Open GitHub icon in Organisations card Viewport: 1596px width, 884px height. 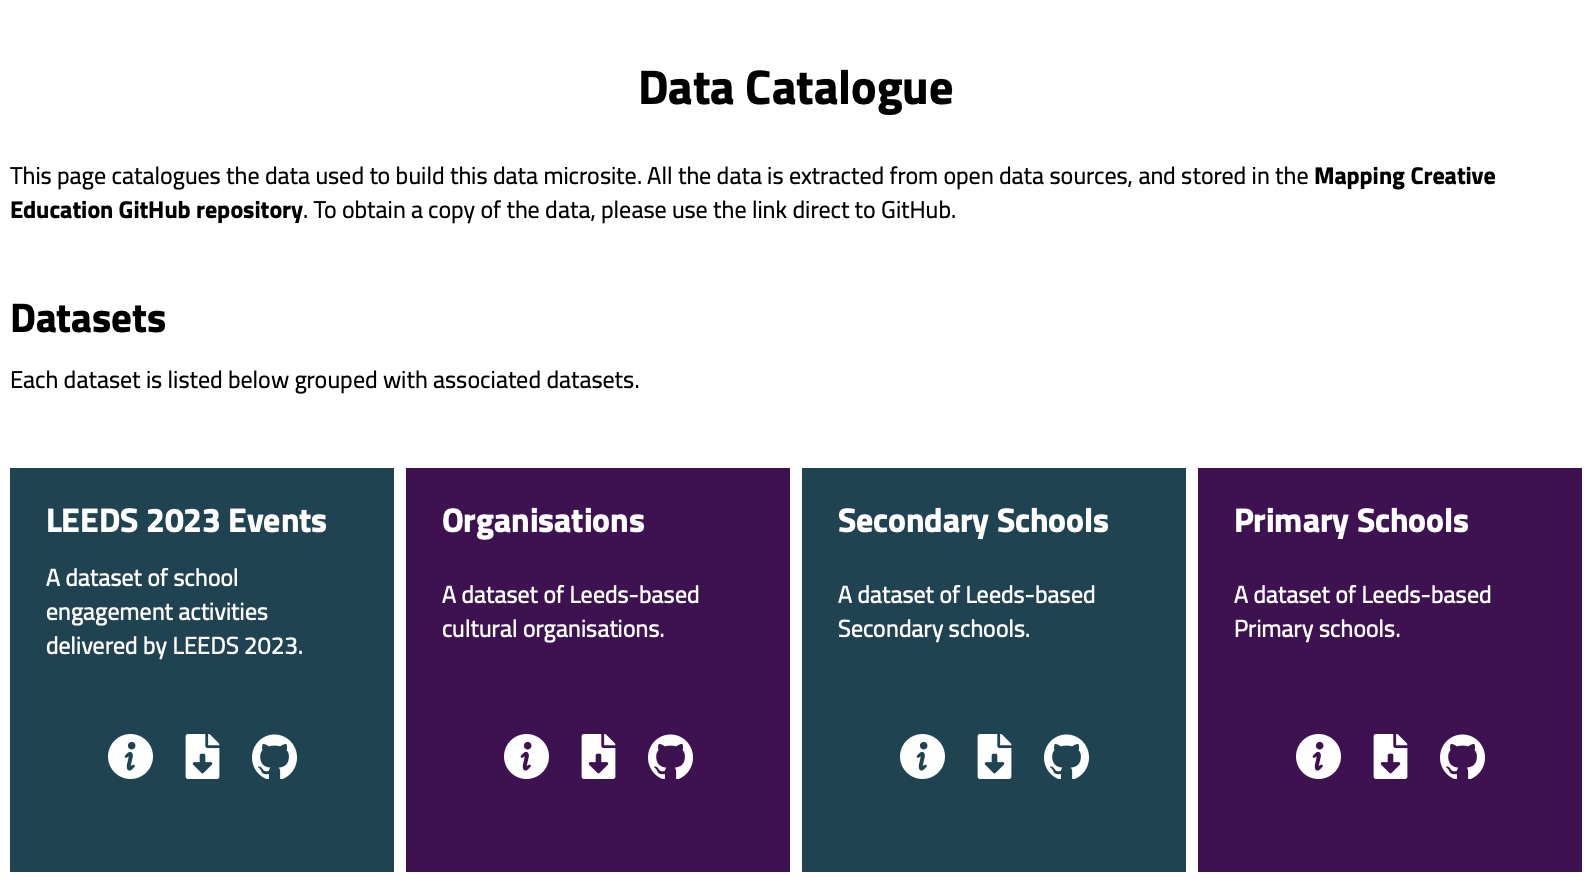670,757
